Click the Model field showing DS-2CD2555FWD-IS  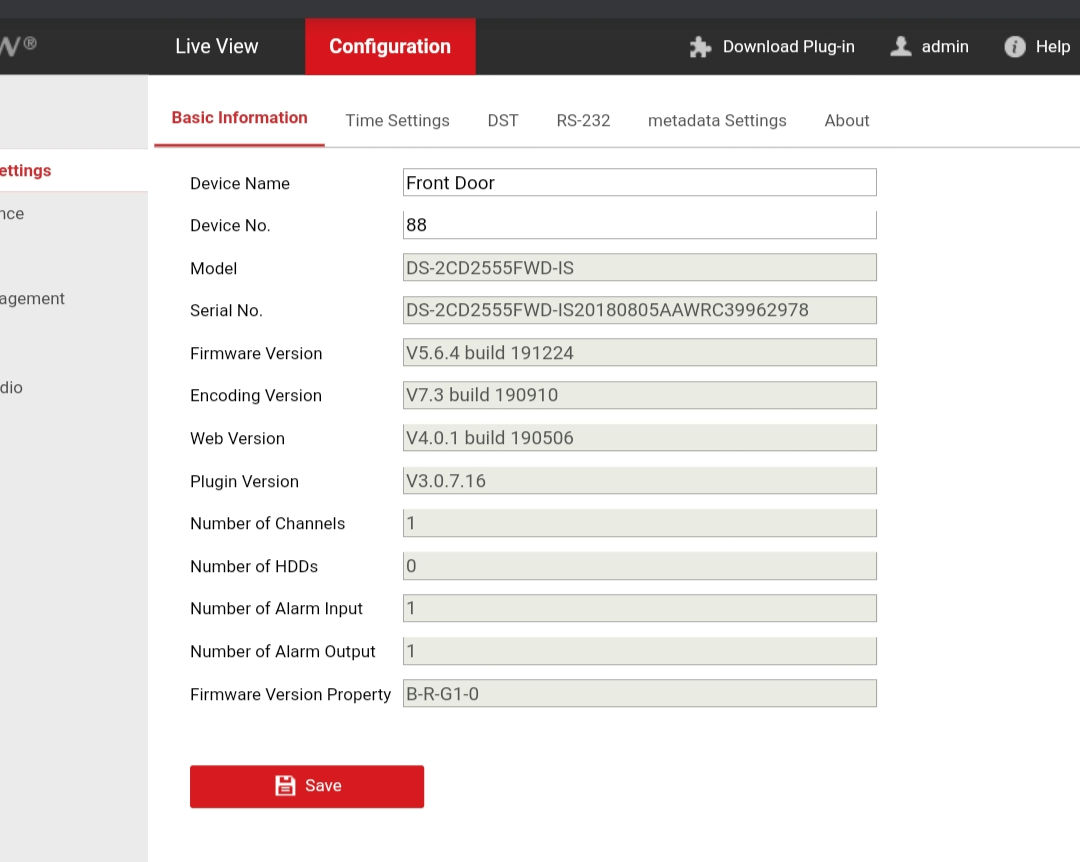pyautogui.click(x=639, y=268)
